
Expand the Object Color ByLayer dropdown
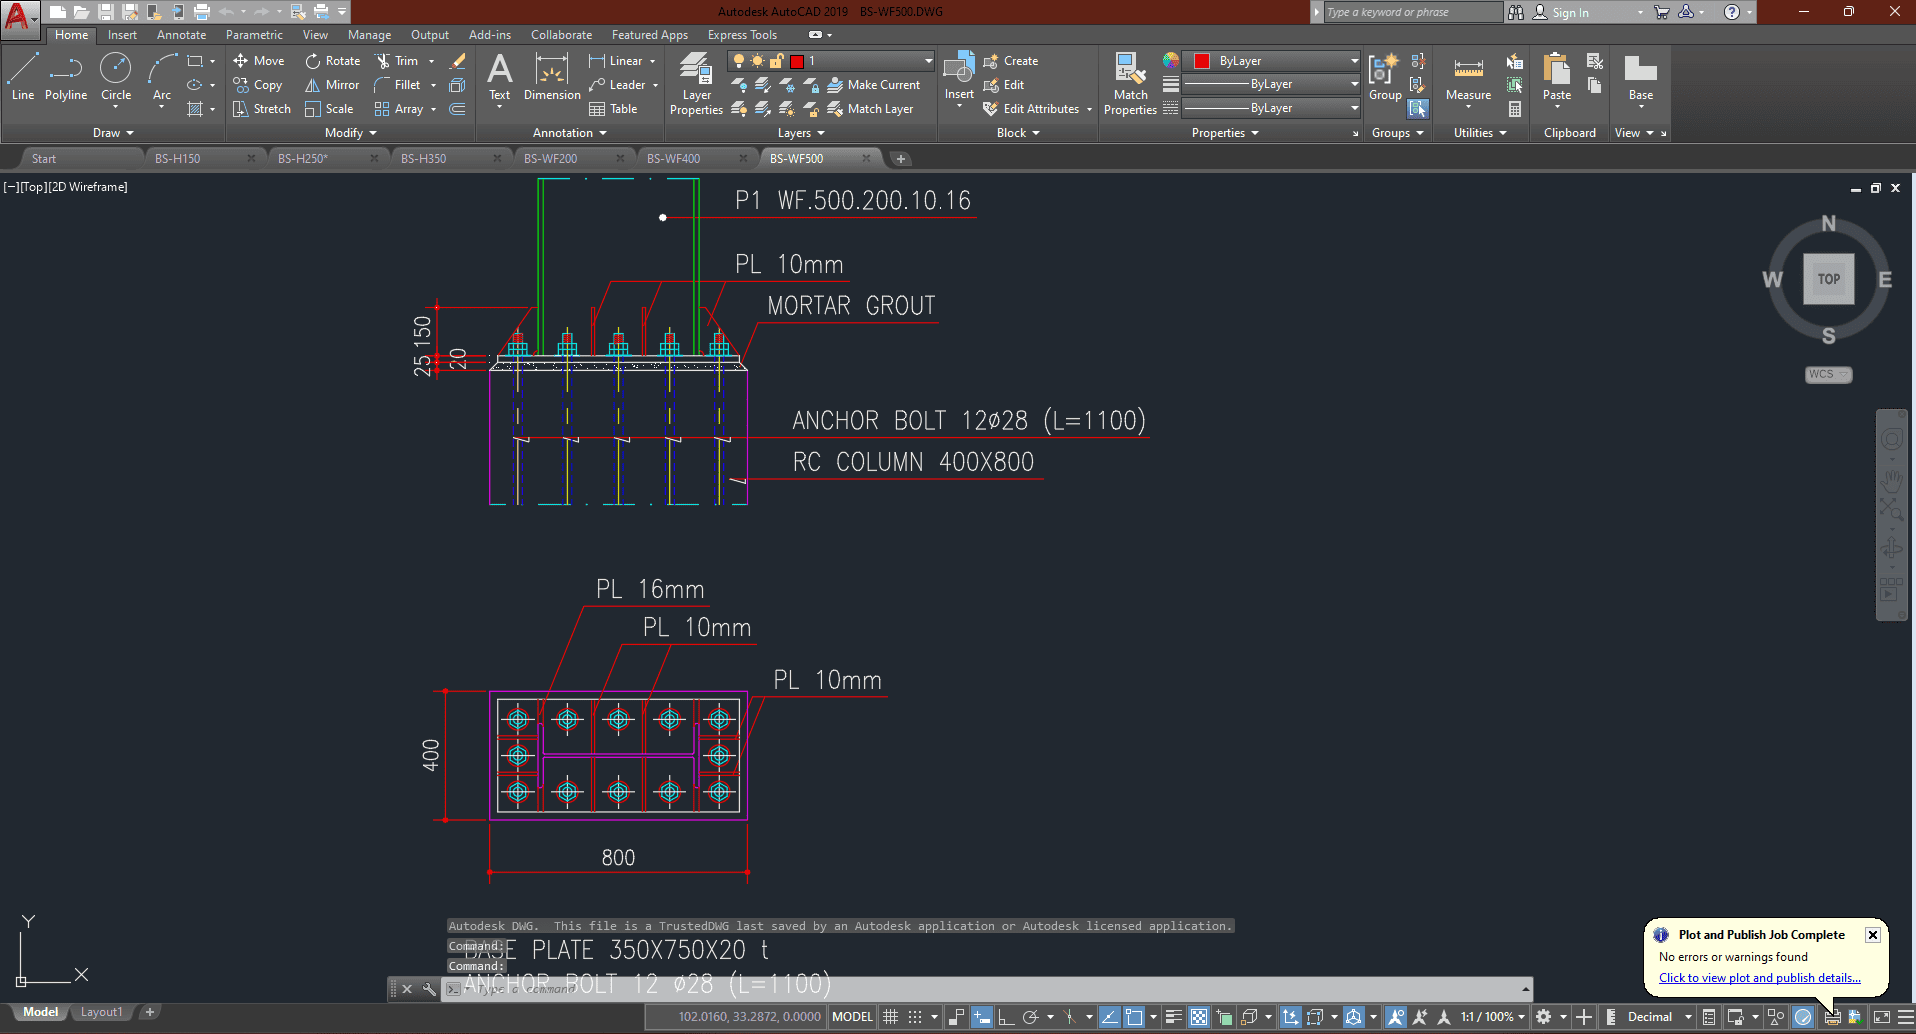(1354, 61)
